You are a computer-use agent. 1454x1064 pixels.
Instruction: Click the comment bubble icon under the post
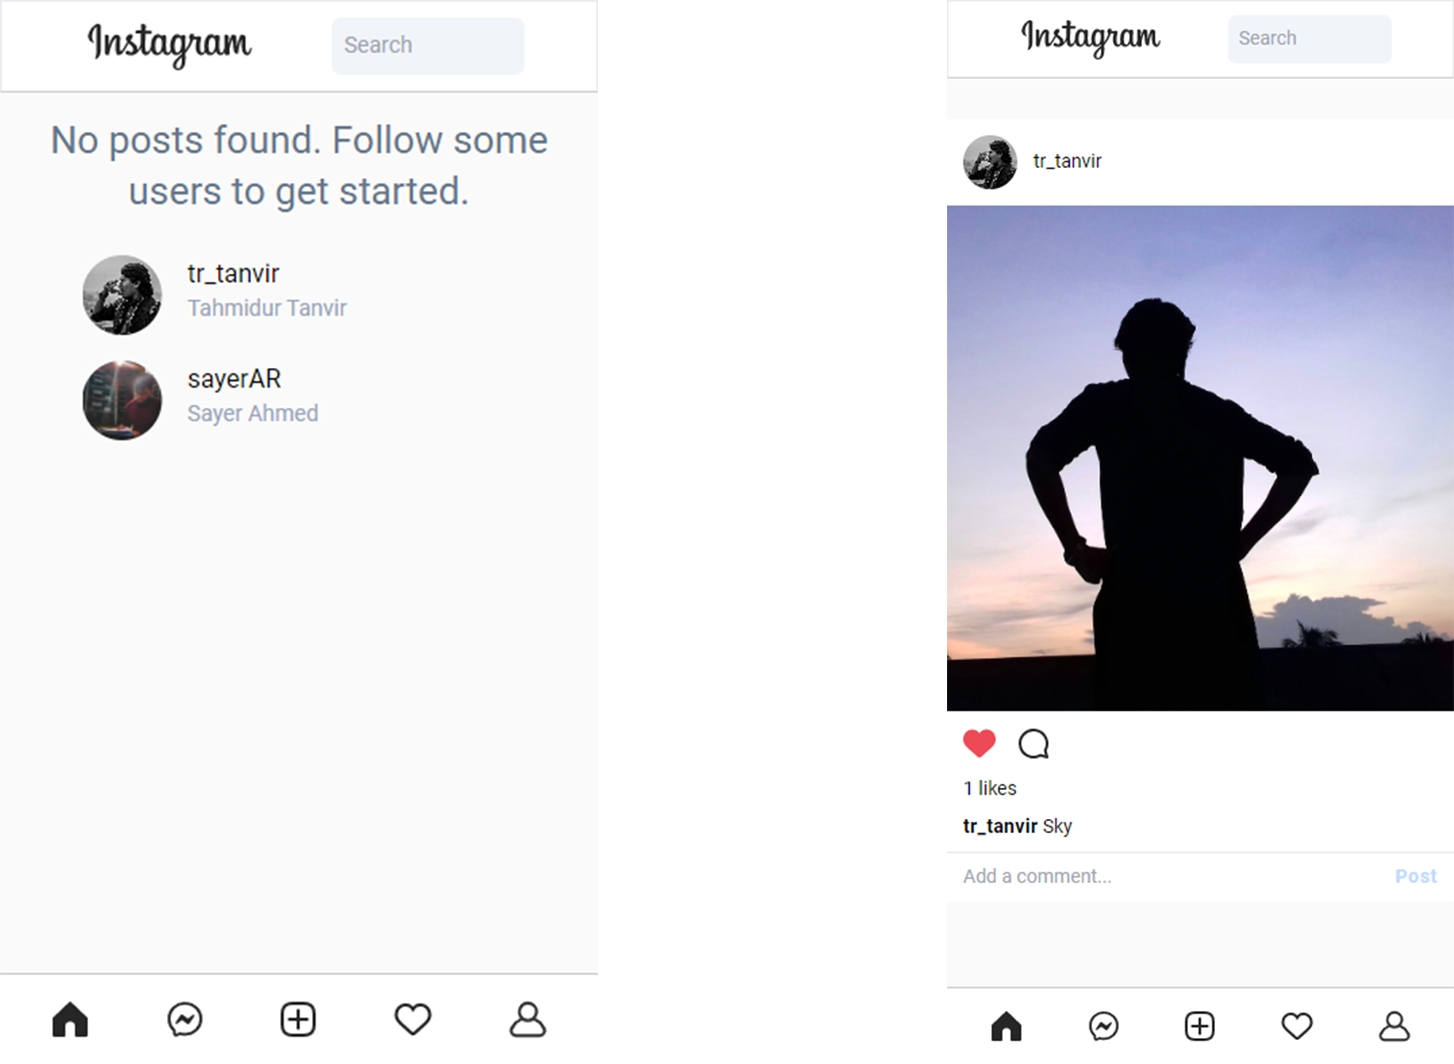pyautogui.click(x=1033, y=744)
